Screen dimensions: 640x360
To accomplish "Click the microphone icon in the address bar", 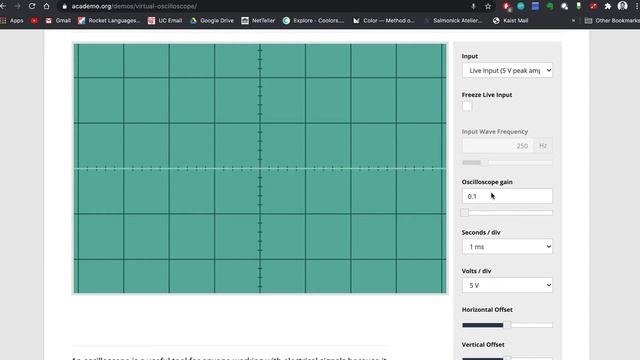I will (x=473, y=6).
